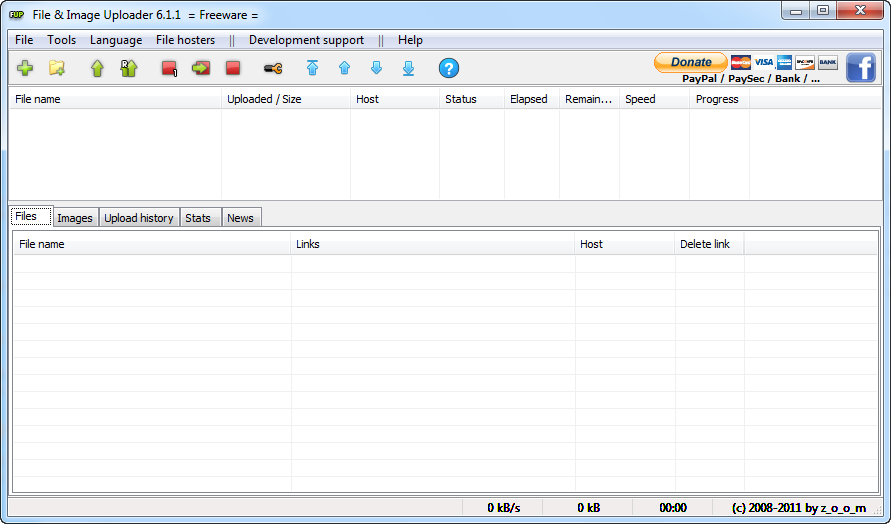Maximize the File & Image Uploader window

[823, 11]
